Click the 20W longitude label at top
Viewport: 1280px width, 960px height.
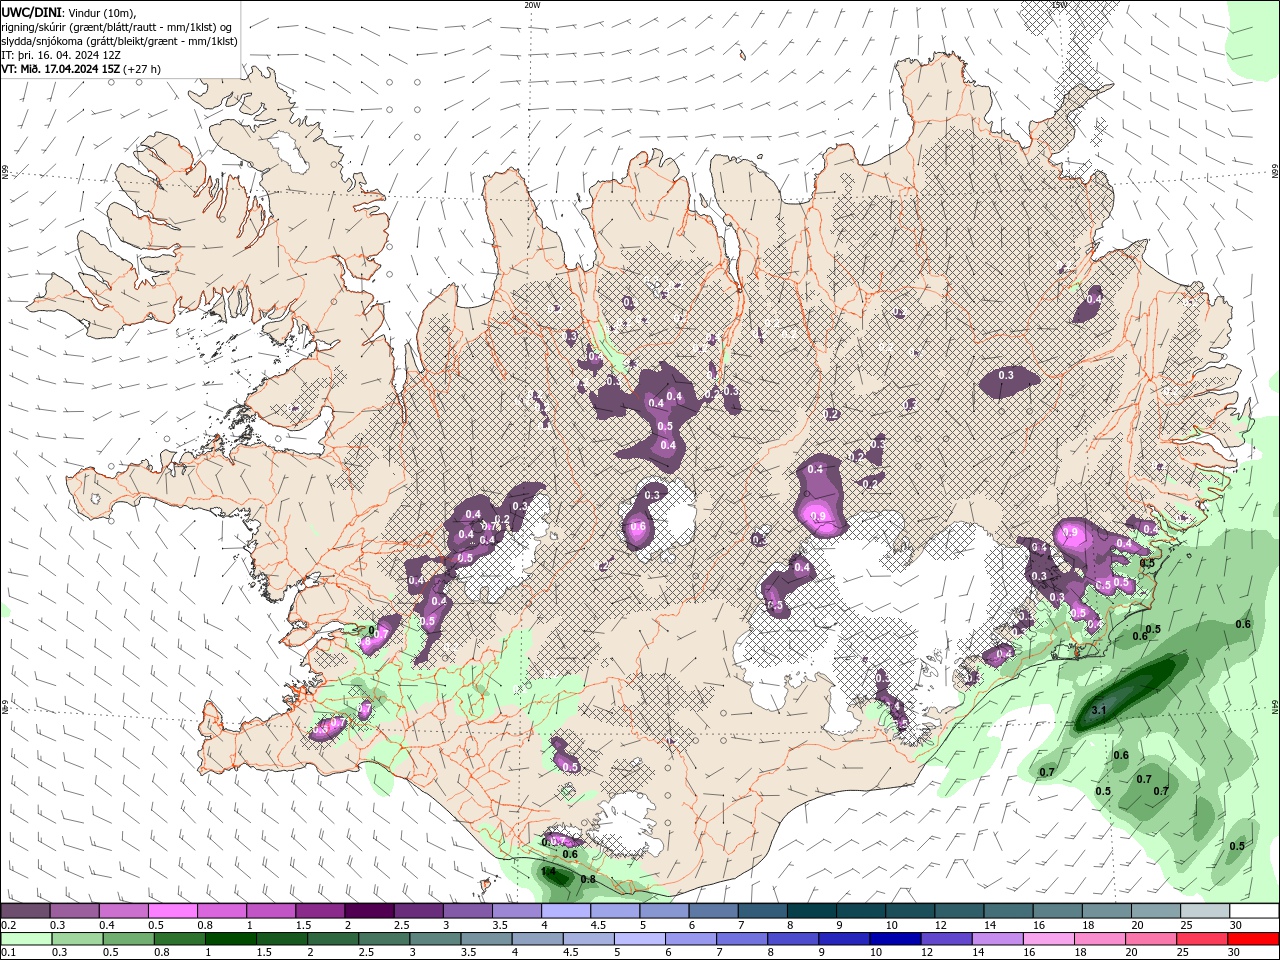tap(532, 5)
